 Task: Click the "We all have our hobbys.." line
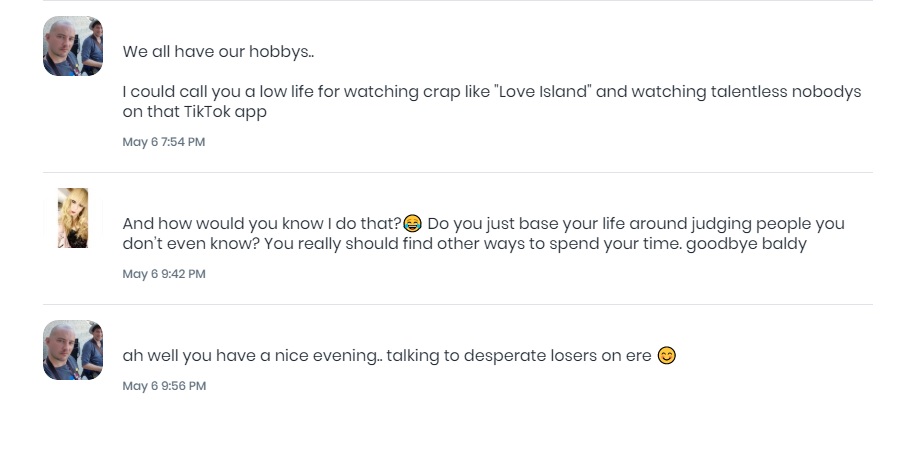pyautogui.click(x=218, y=52)
